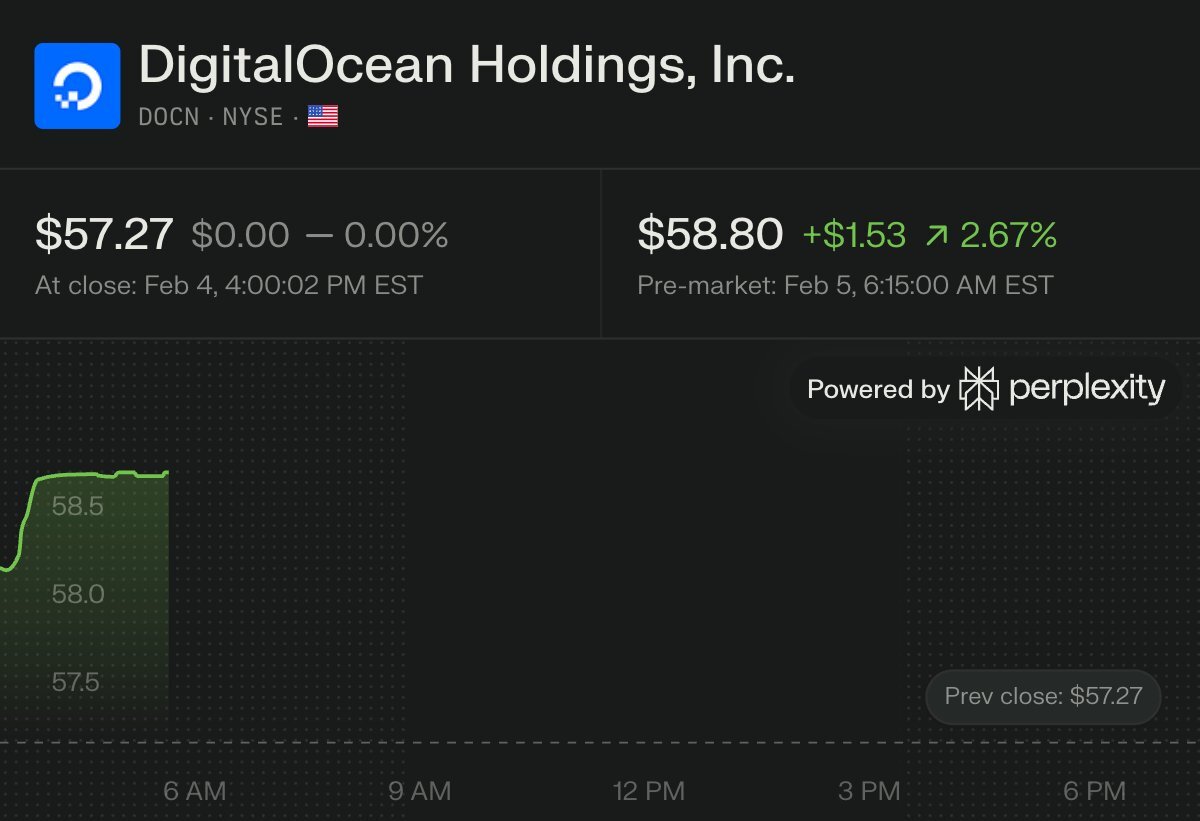Click the DigitalOcean company logo icon
The width and height of the screenshot is (1200, 821).
77,86
